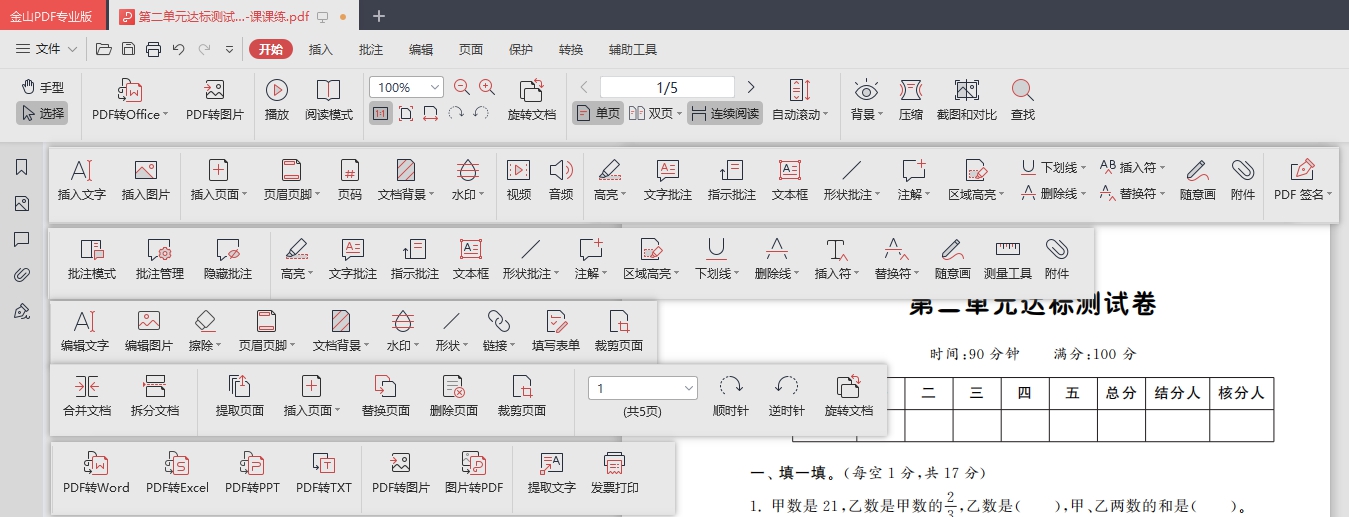Viewport: 1349px width, 517px height.
Task: Start slideshow with 播放
Action: point(277,101)
